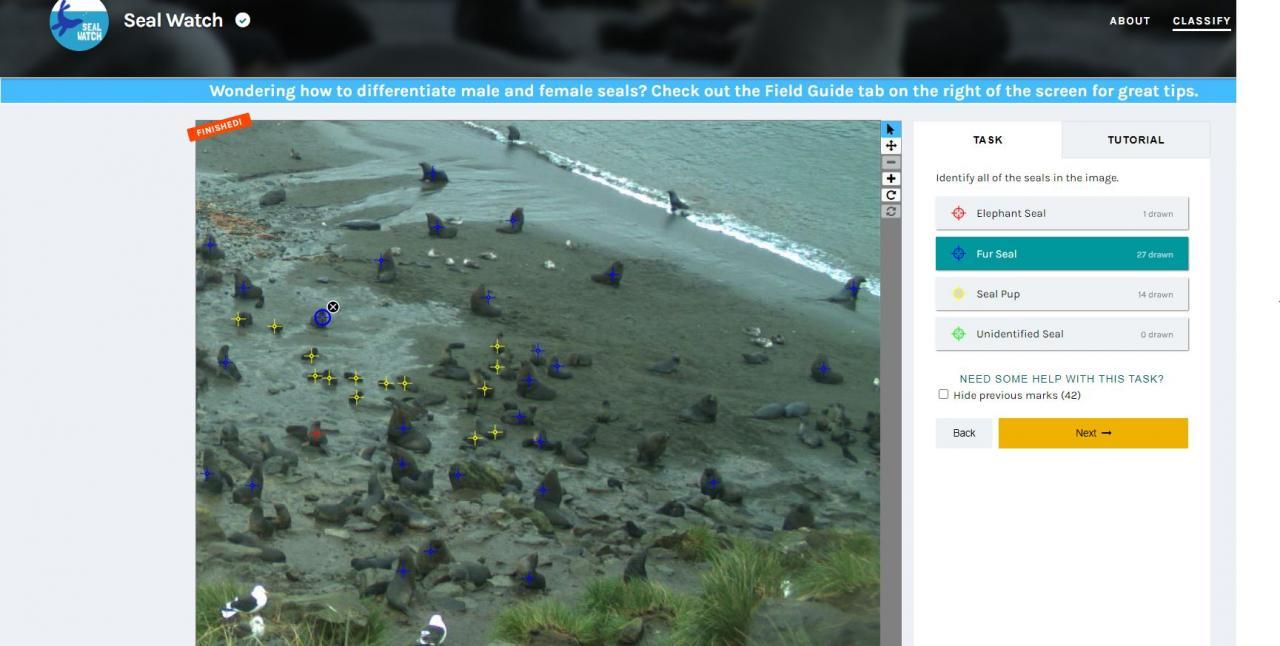The width and height of the screenshot is (1280, 646).
Task: Click the Seal Watch round logo
Action: (79, 22)
